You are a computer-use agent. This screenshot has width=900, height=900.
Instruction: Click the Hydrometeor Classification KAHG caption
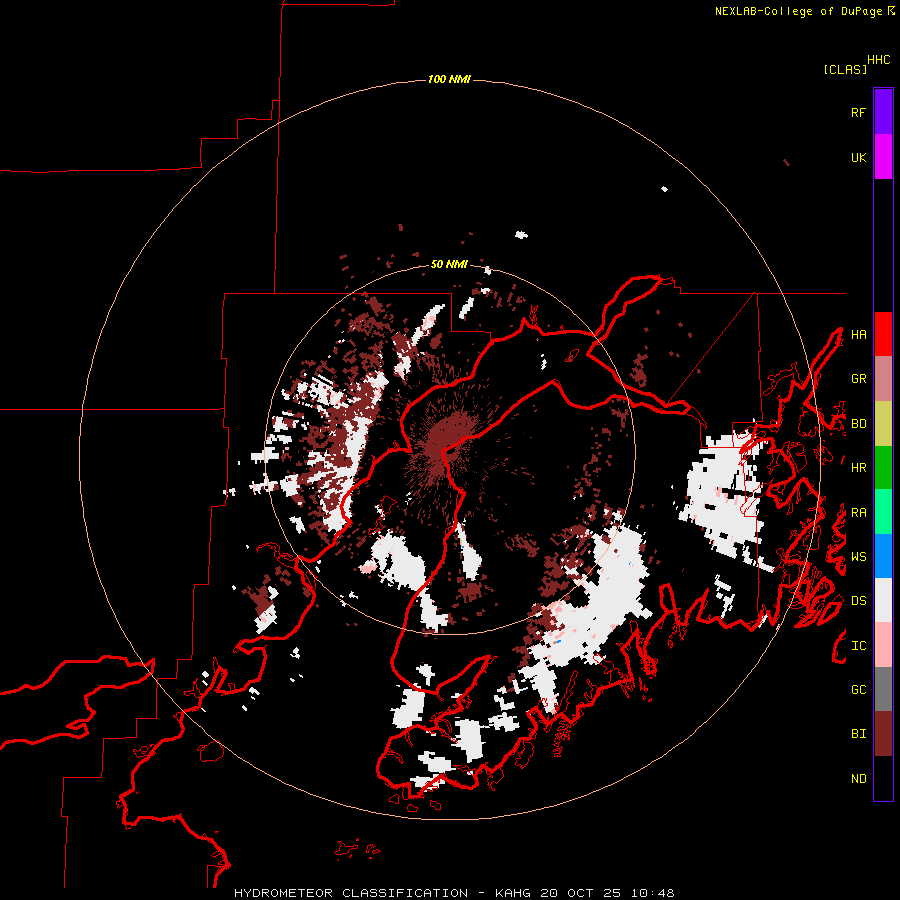454,893
